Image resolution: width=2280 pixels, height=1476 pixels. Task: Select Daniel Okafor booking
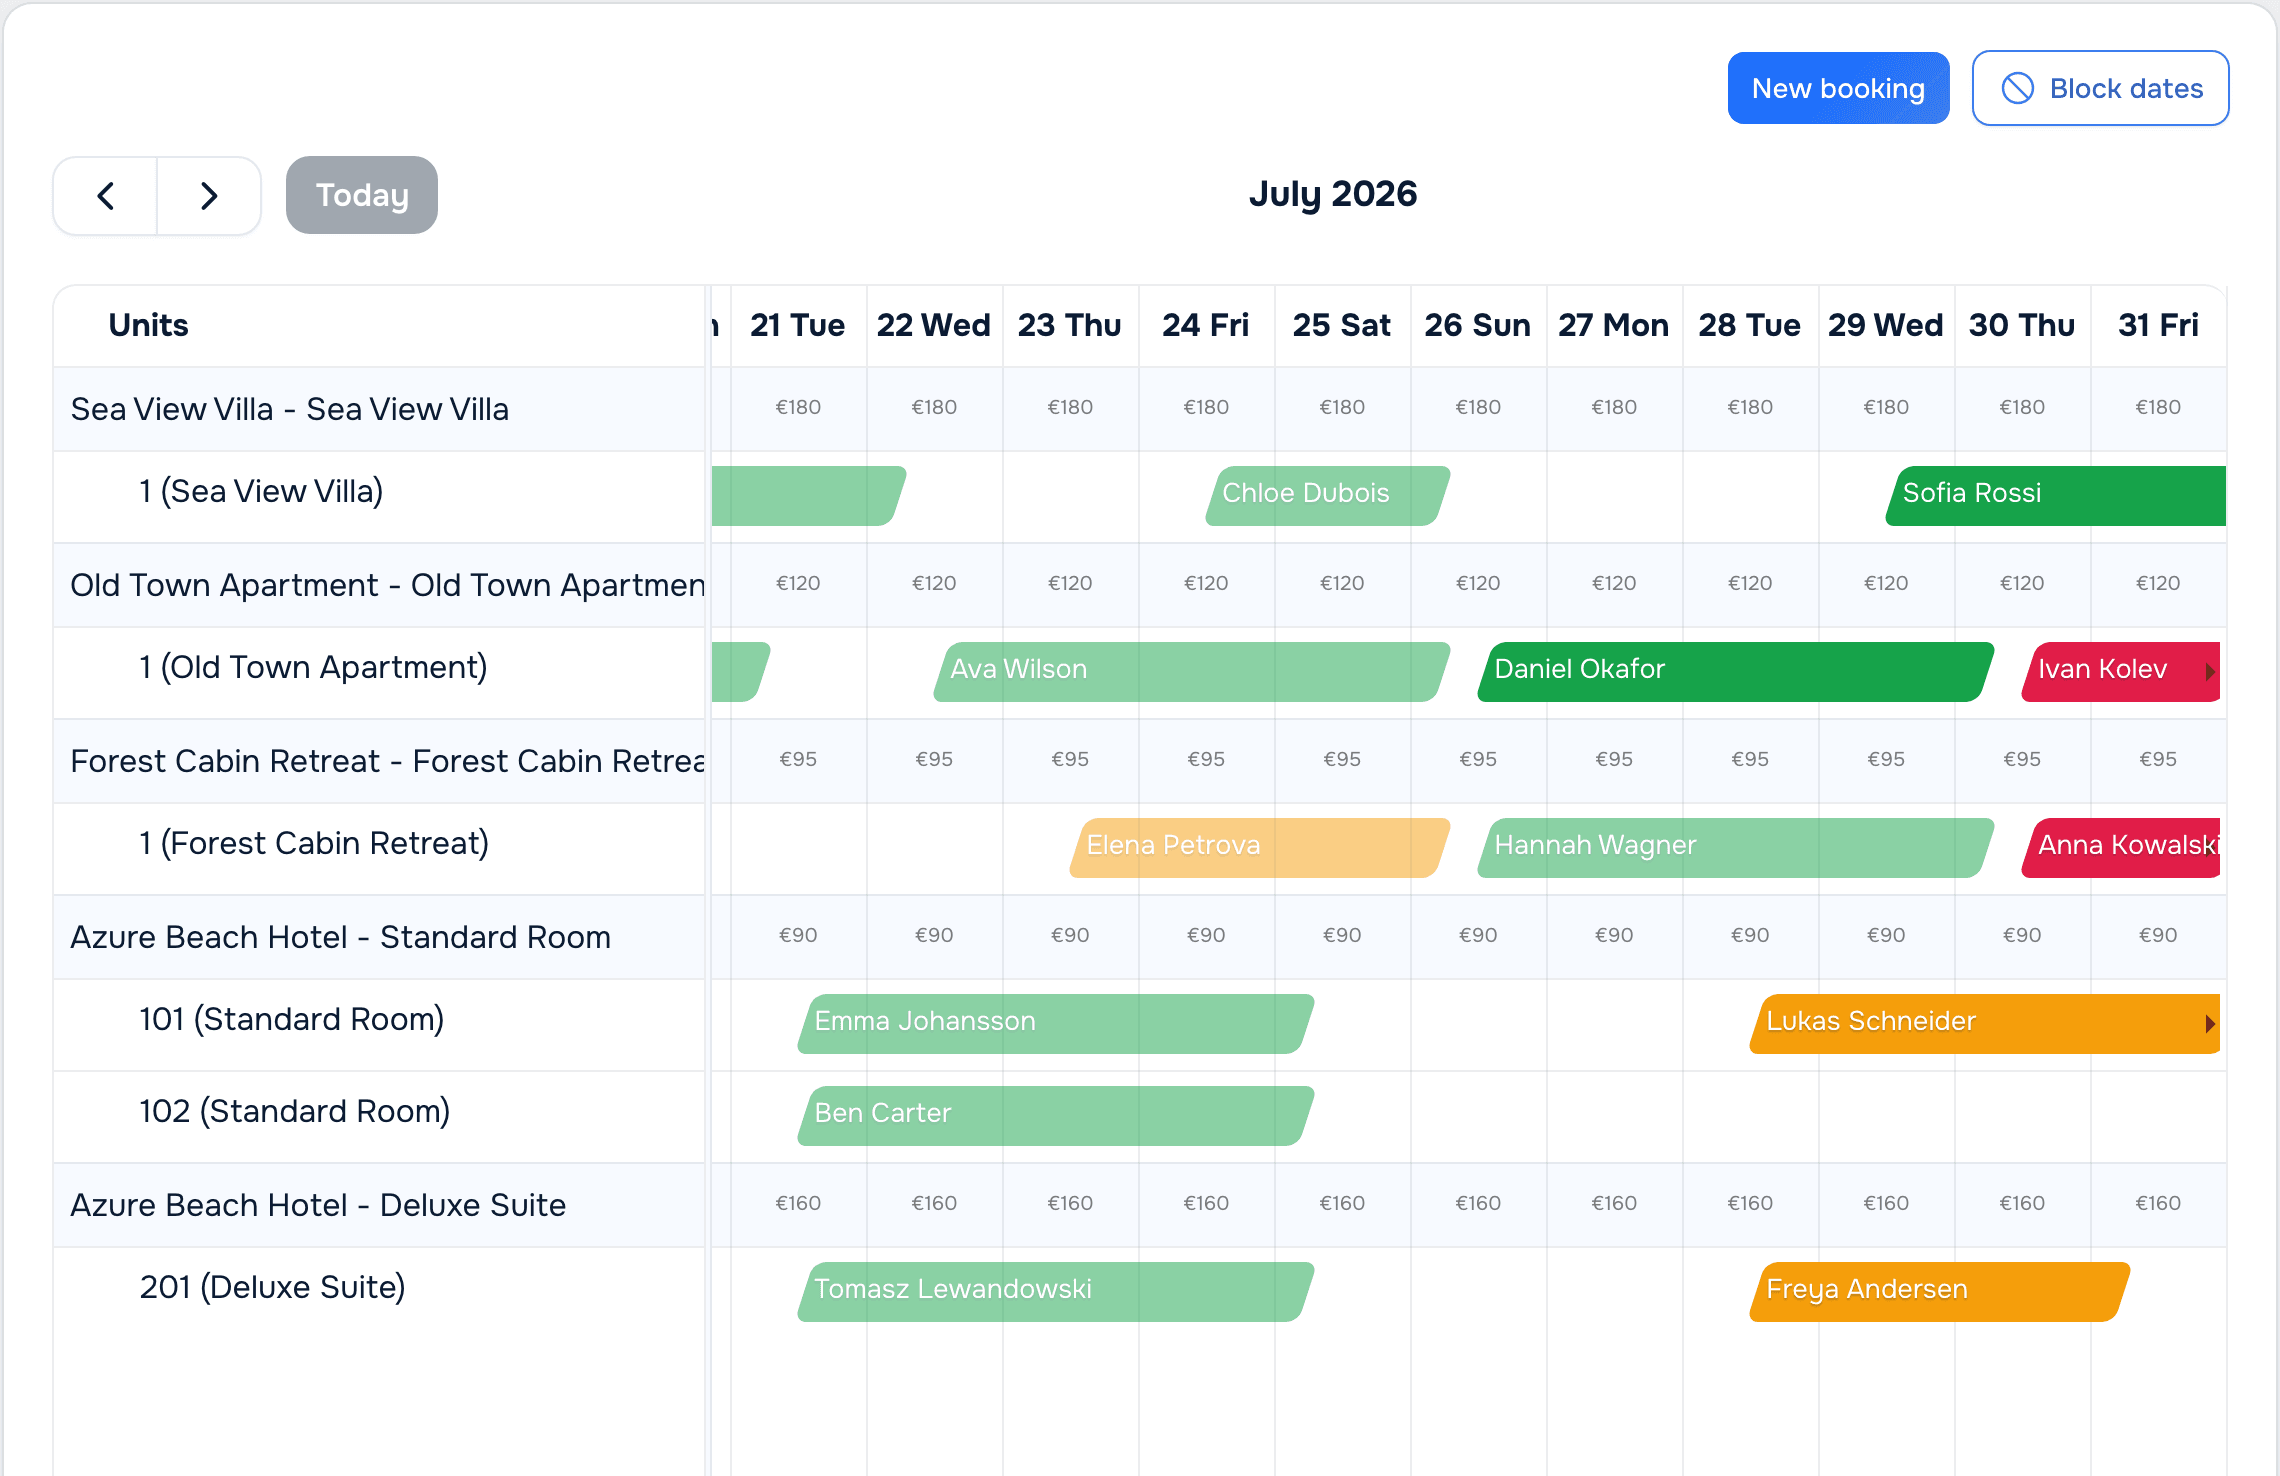(1735, 671)
